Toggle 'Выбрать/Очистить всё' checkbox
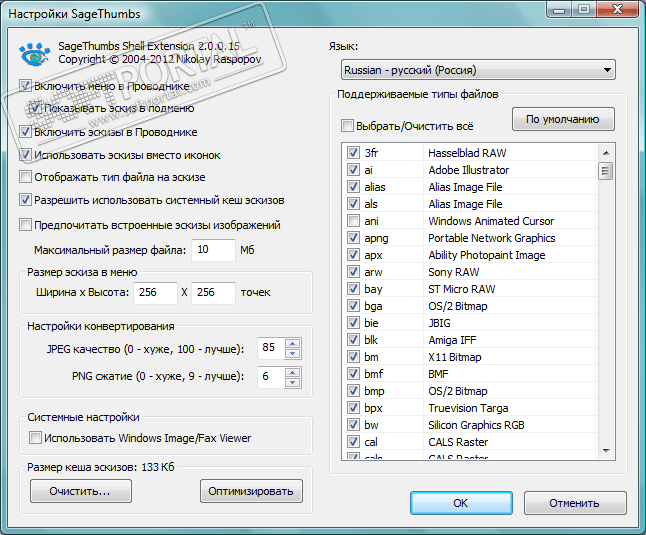The image size is (646, 535). (347, 126)
